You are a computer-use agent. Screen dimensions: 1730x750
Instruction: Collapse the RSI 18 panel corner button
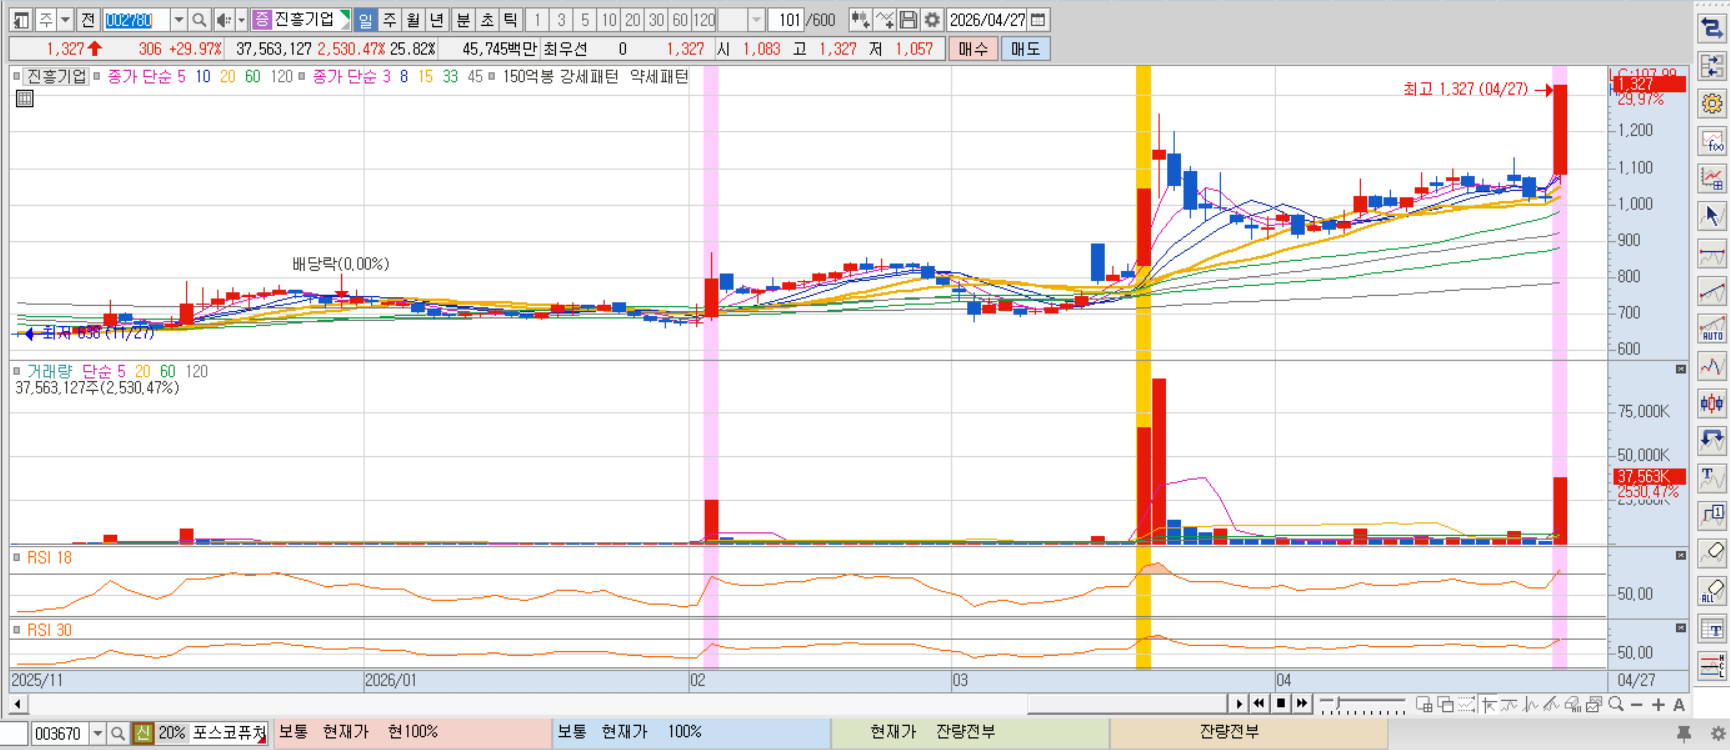[x=1681, y=555]
